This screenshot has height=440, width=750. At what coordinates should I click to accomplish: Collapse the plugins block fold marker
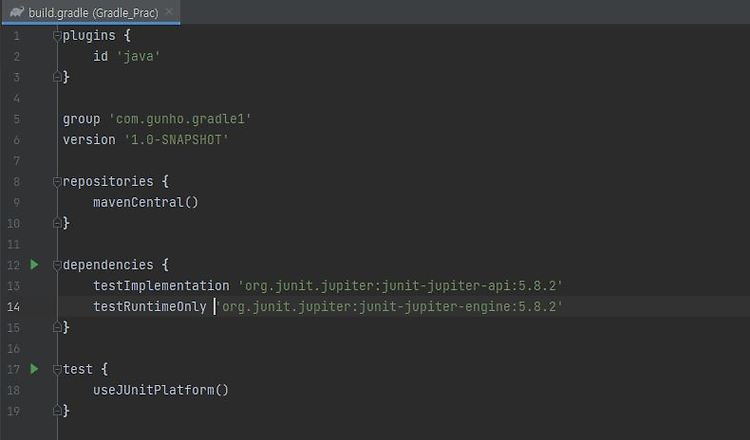(57, 35)
